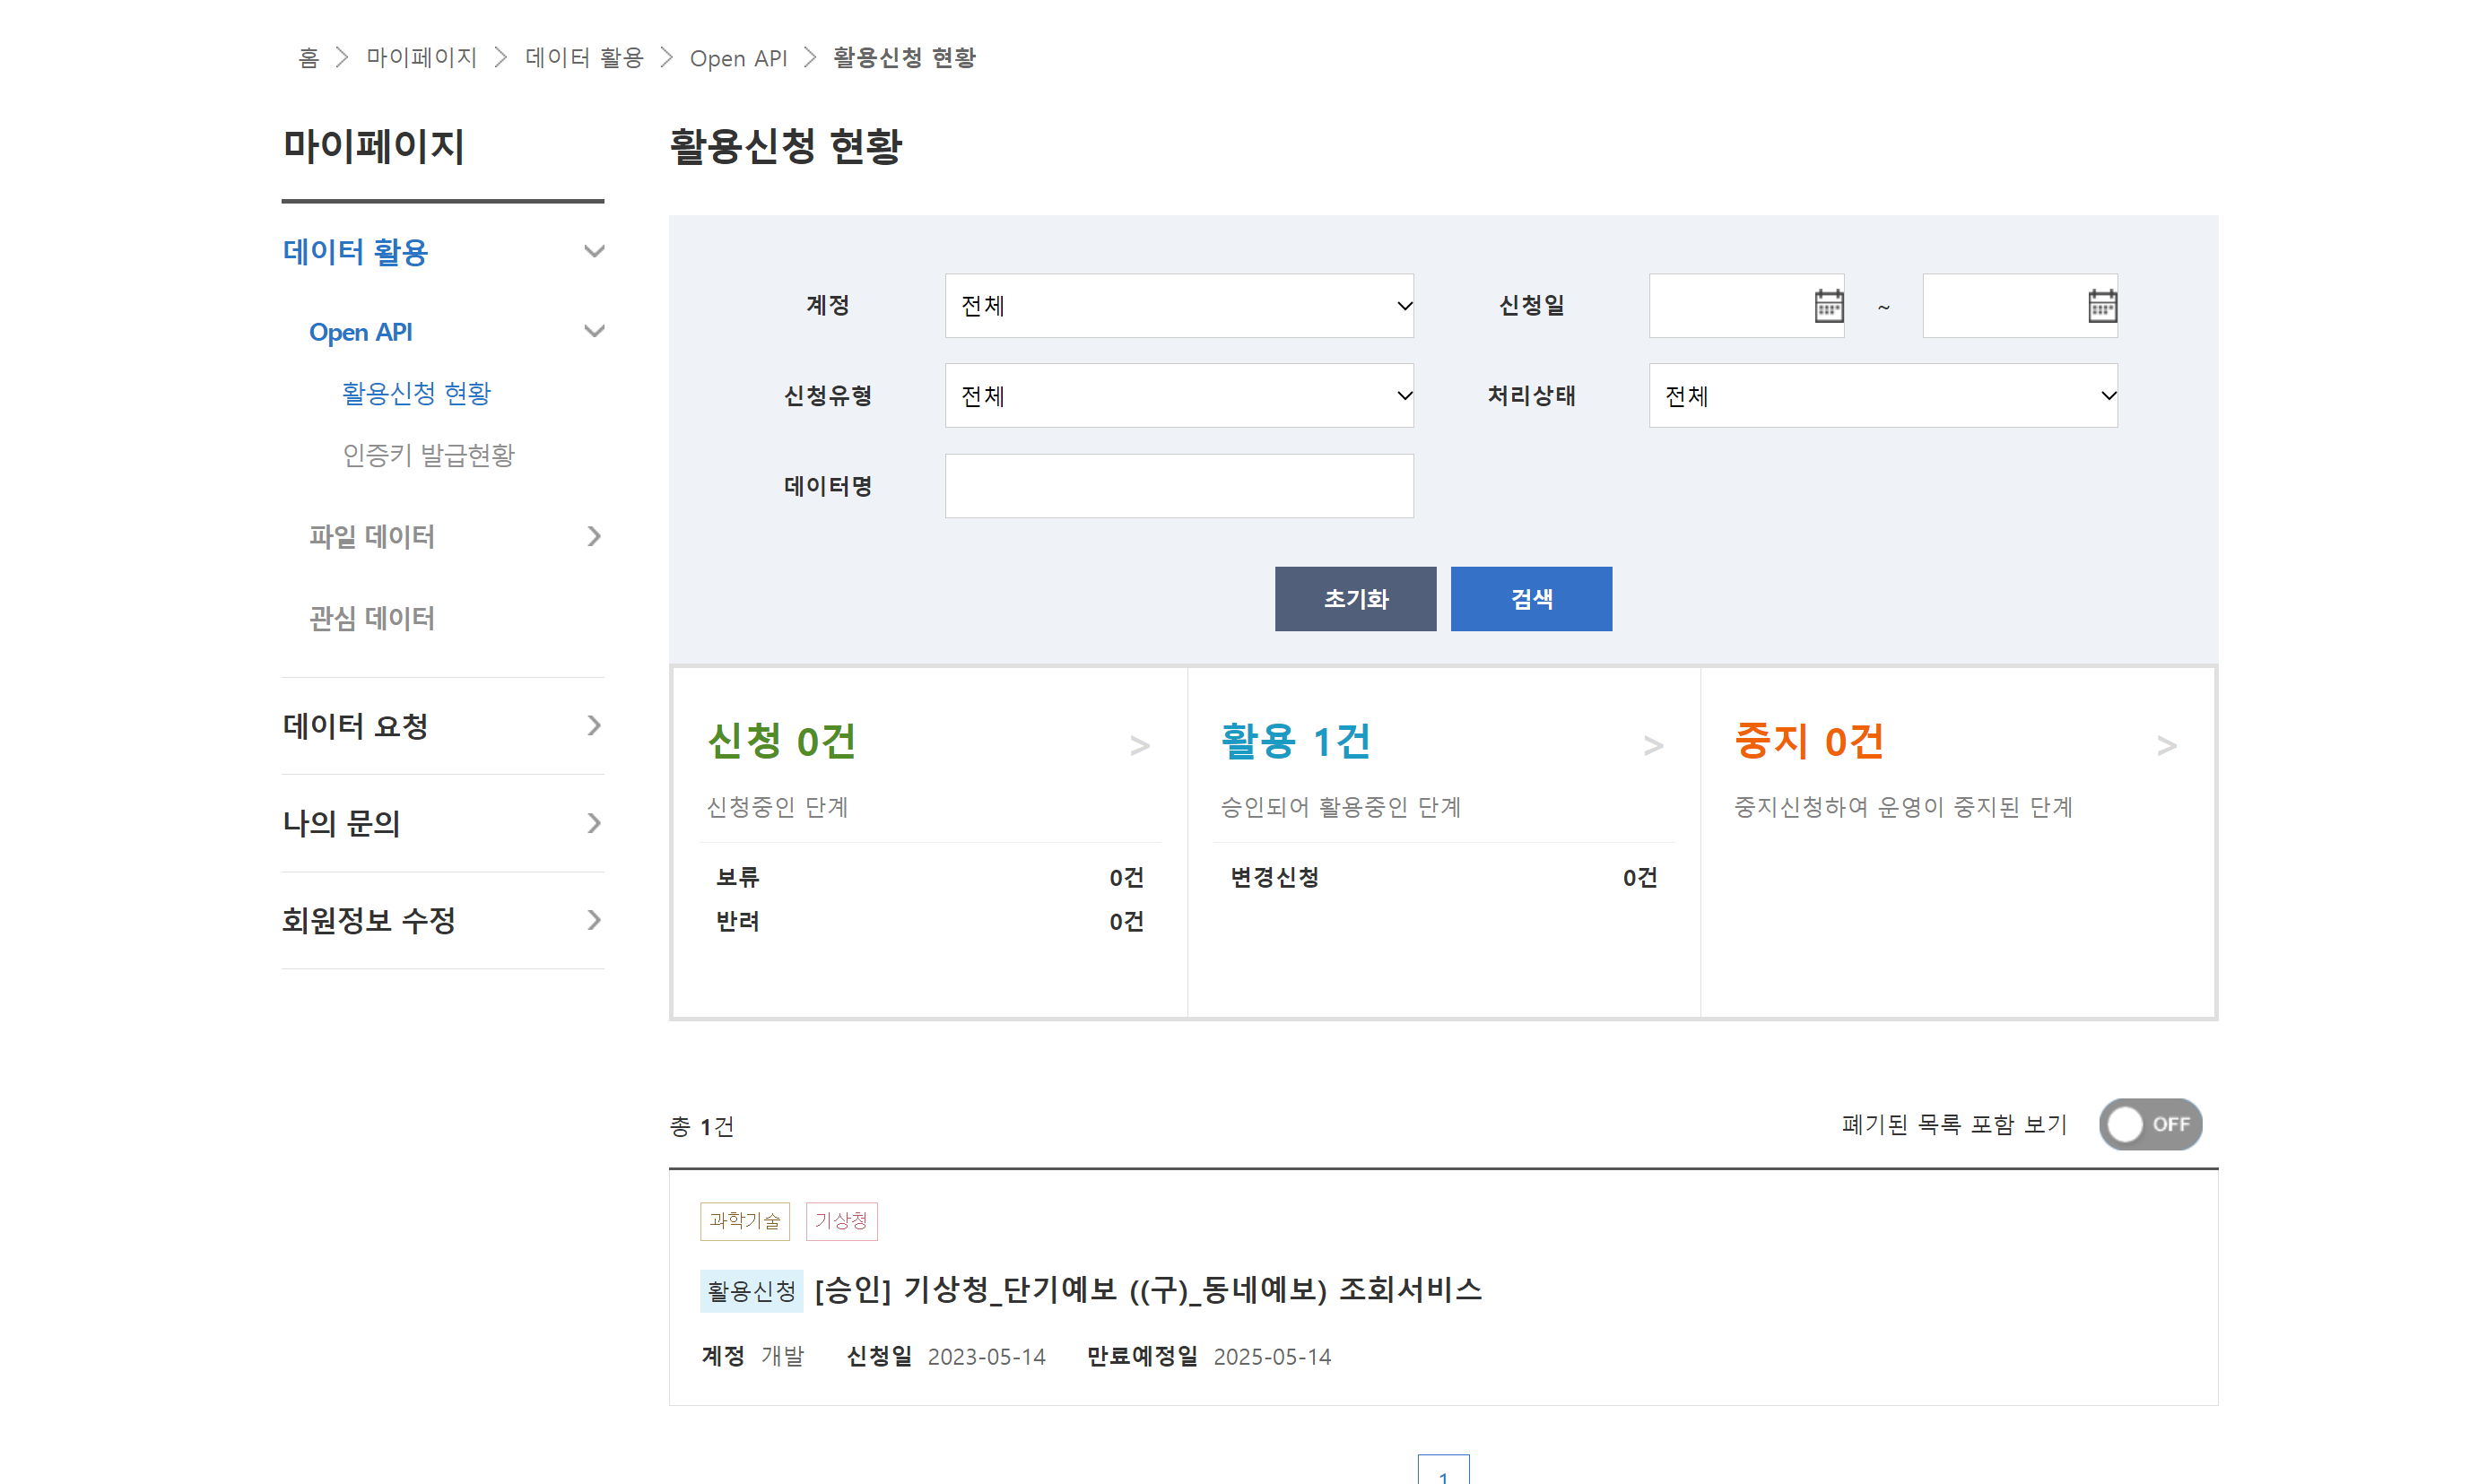Click arrow on 활용 1건 card
The height and width of the screenshot is (1484, 2487).
click(1653, 745)
